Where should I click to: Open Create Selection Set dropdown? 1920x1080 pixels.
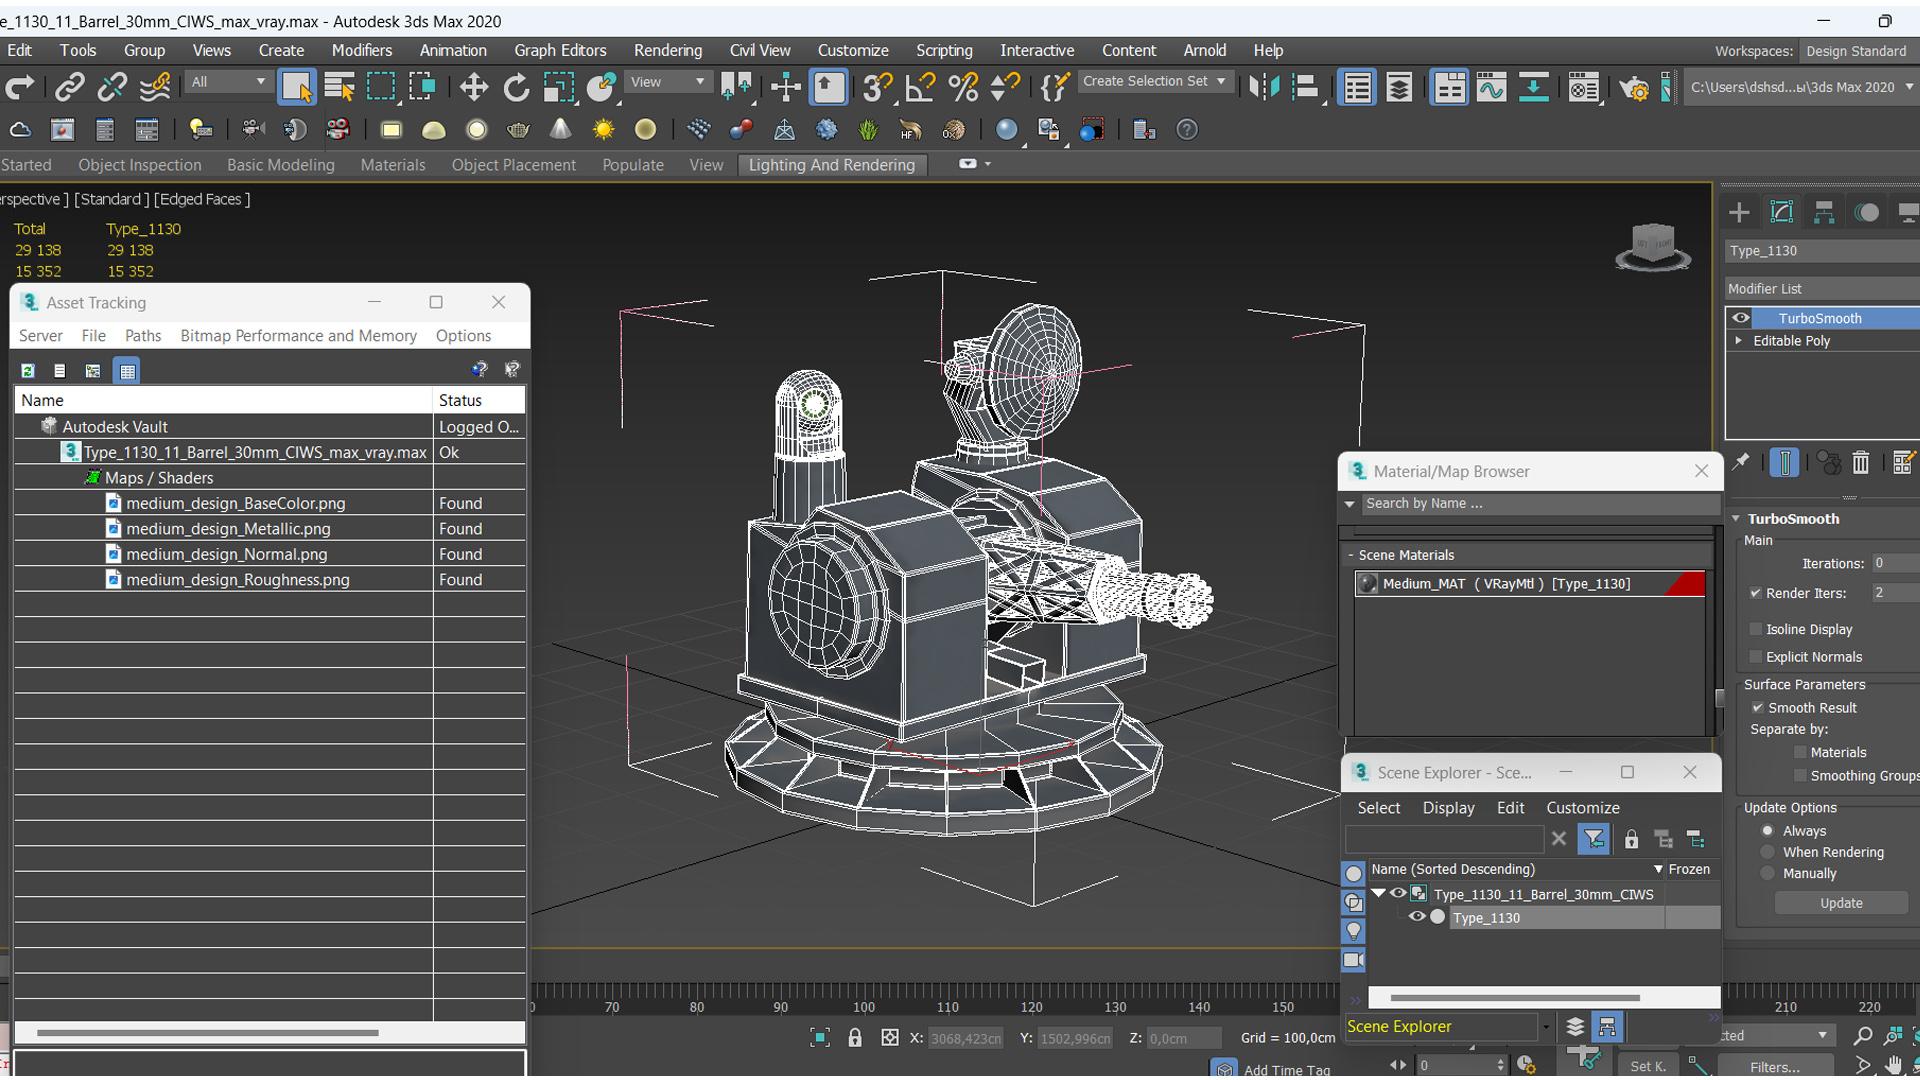coord(1155,82)
